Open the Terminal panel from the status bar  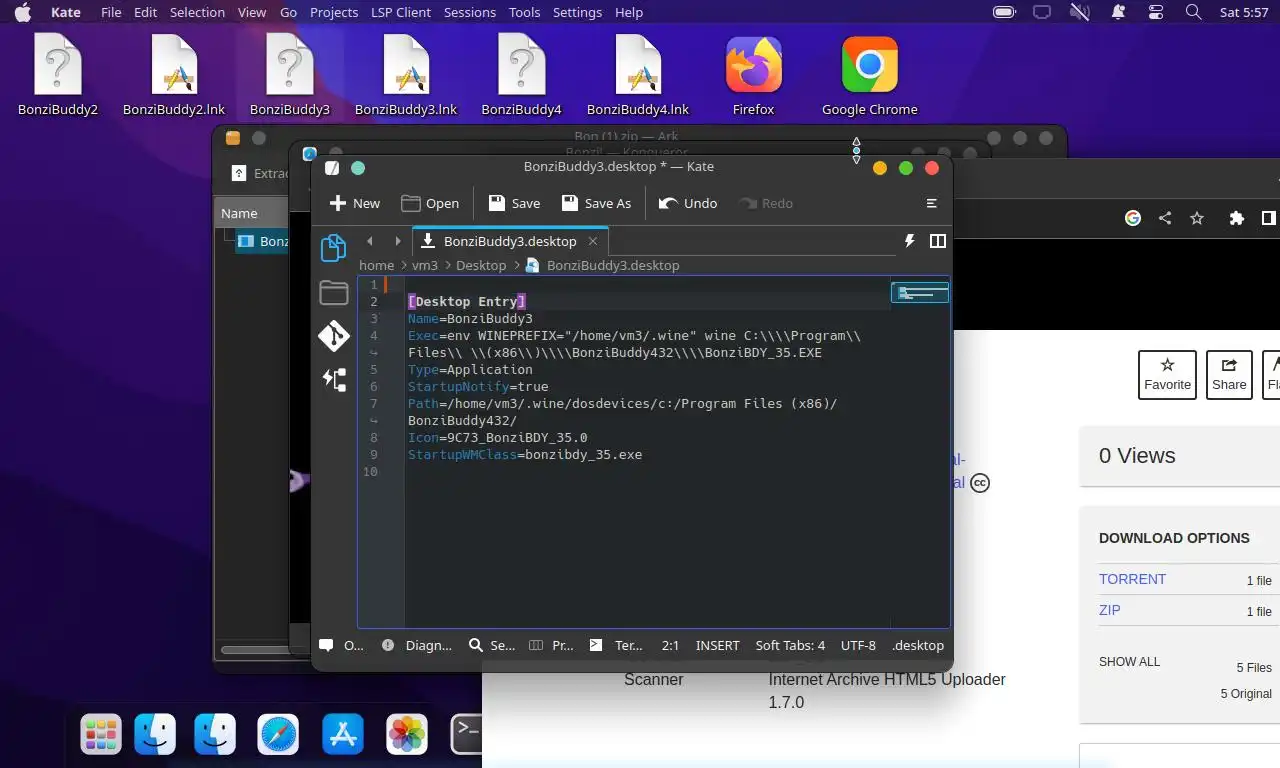tap(616, 645)
